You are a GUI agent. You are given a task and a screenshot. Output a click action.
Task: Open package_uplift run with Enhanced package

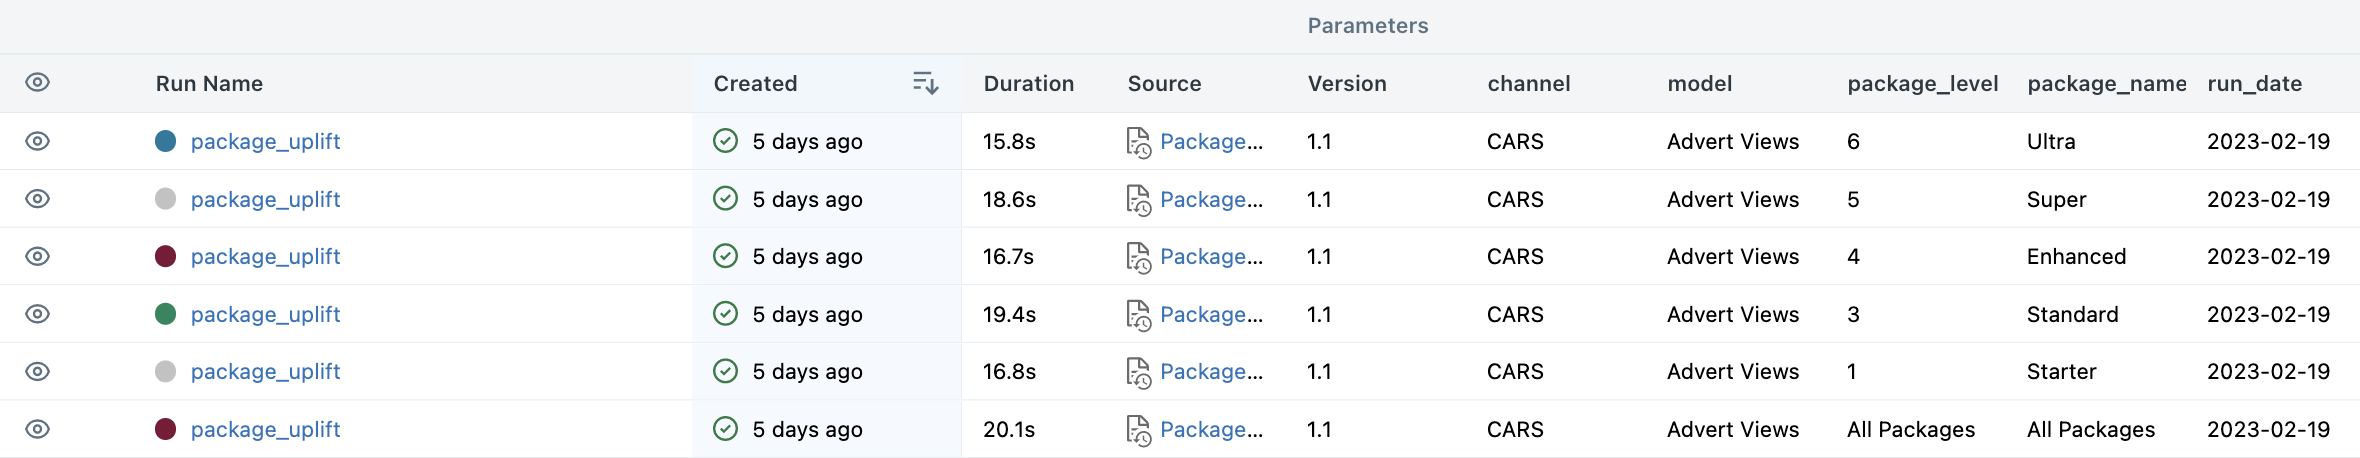265,257
